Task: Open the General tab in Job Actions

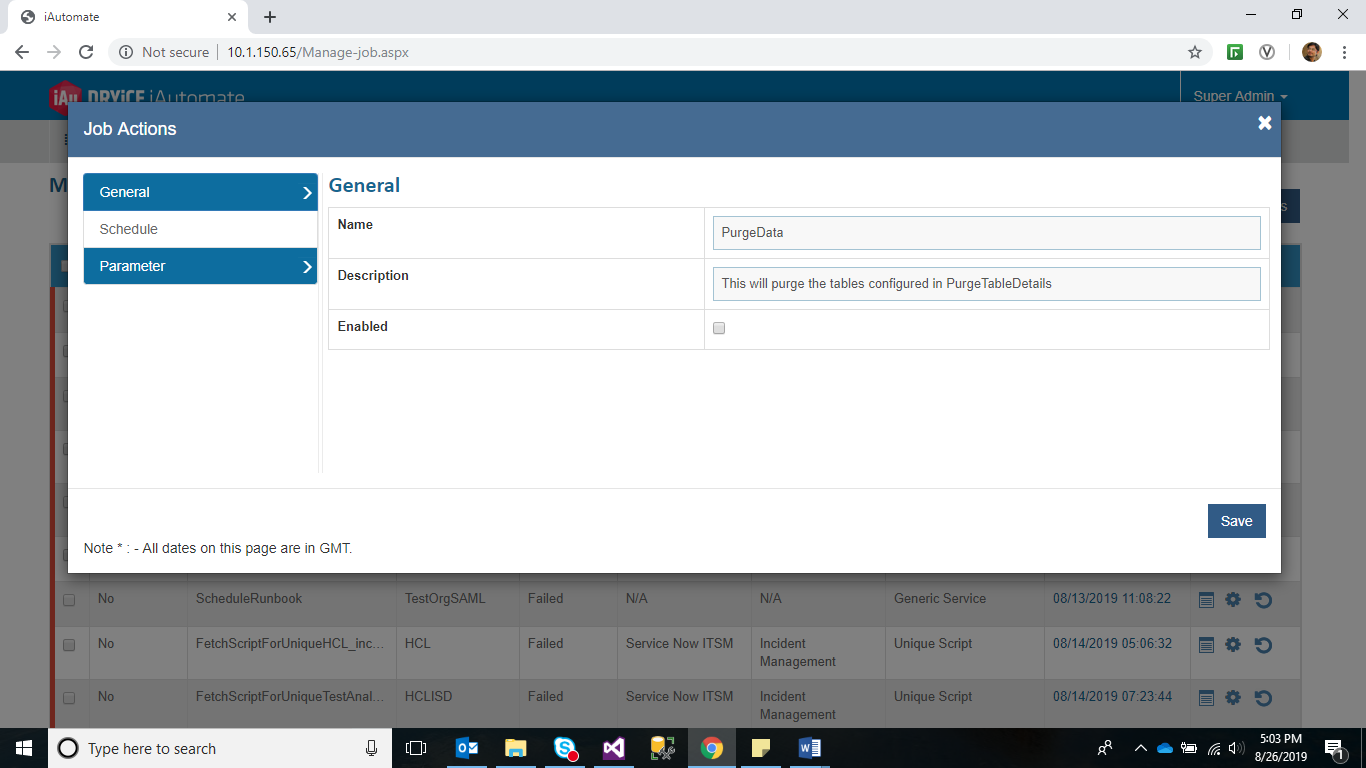Action: point(200,192)
